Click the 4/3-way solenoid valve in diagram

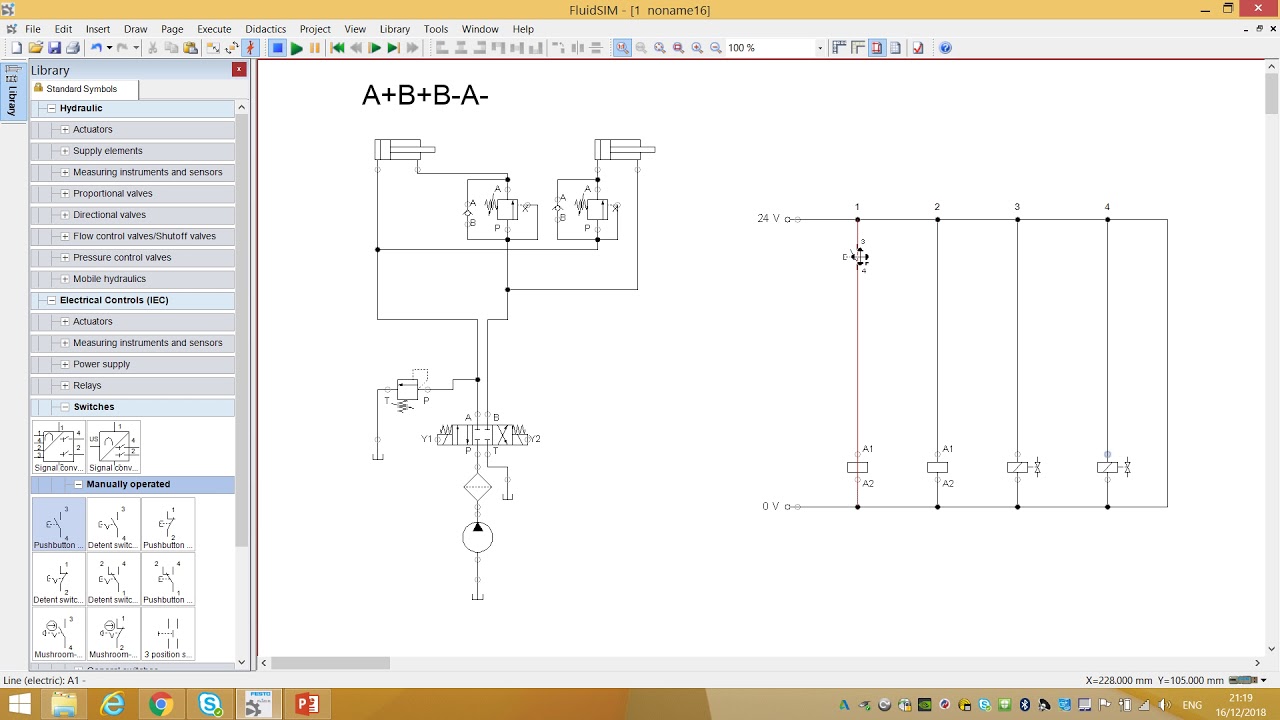tap(481, 435)
